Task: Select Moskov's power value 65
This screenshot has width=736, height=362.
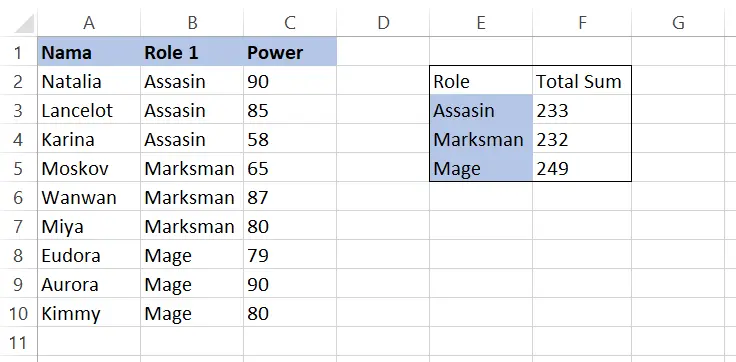Action: [x=290, y=168]
